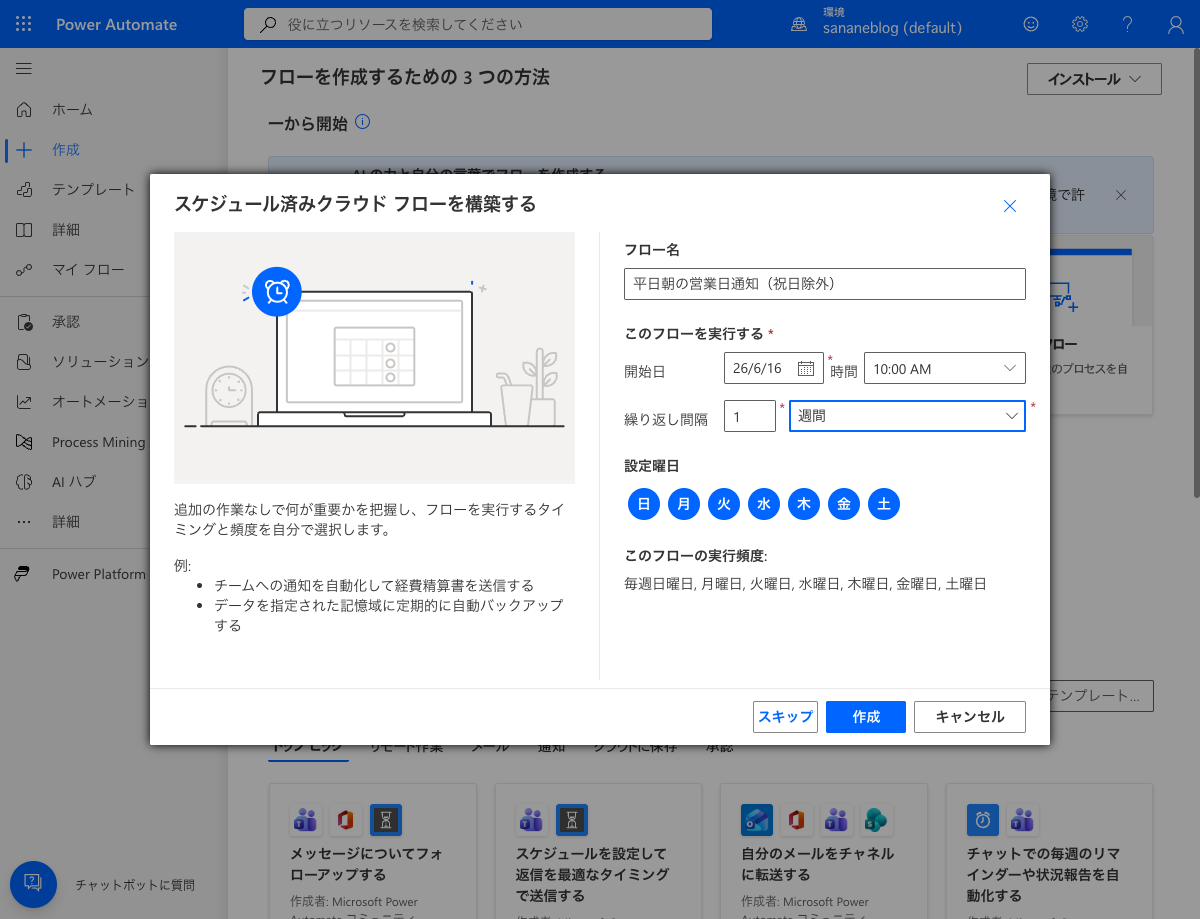Image resolution: width=1200 pixels, height=919 pixels.
Task: Open the app launcher waffle icon
Action: click(24, 24)
